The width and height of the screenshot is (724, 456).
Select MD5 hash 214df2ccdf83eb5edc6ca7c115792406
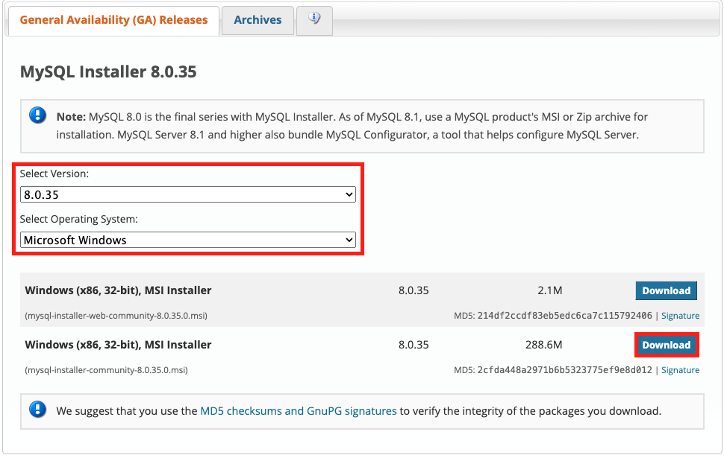click(565, 316)
